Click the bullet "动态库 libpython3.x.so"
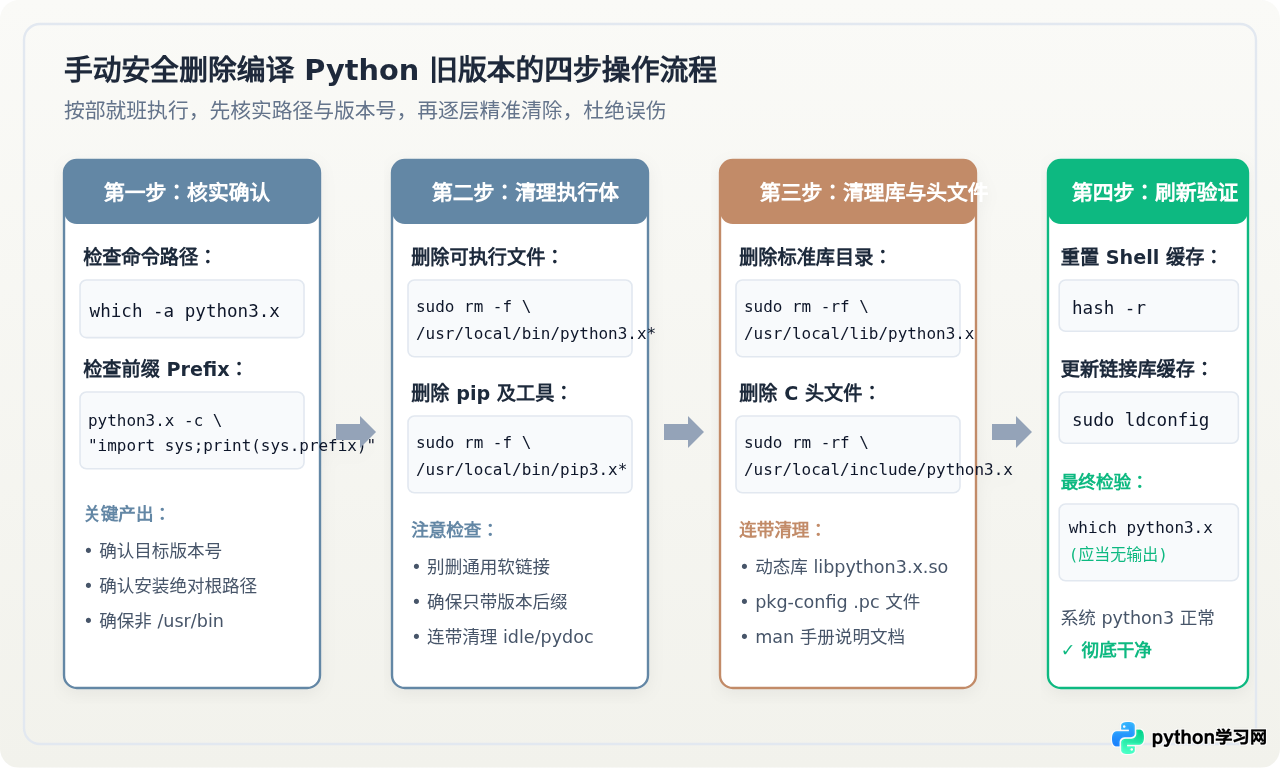This screenshot has width=1280, height=768. [x=844, y=567]
